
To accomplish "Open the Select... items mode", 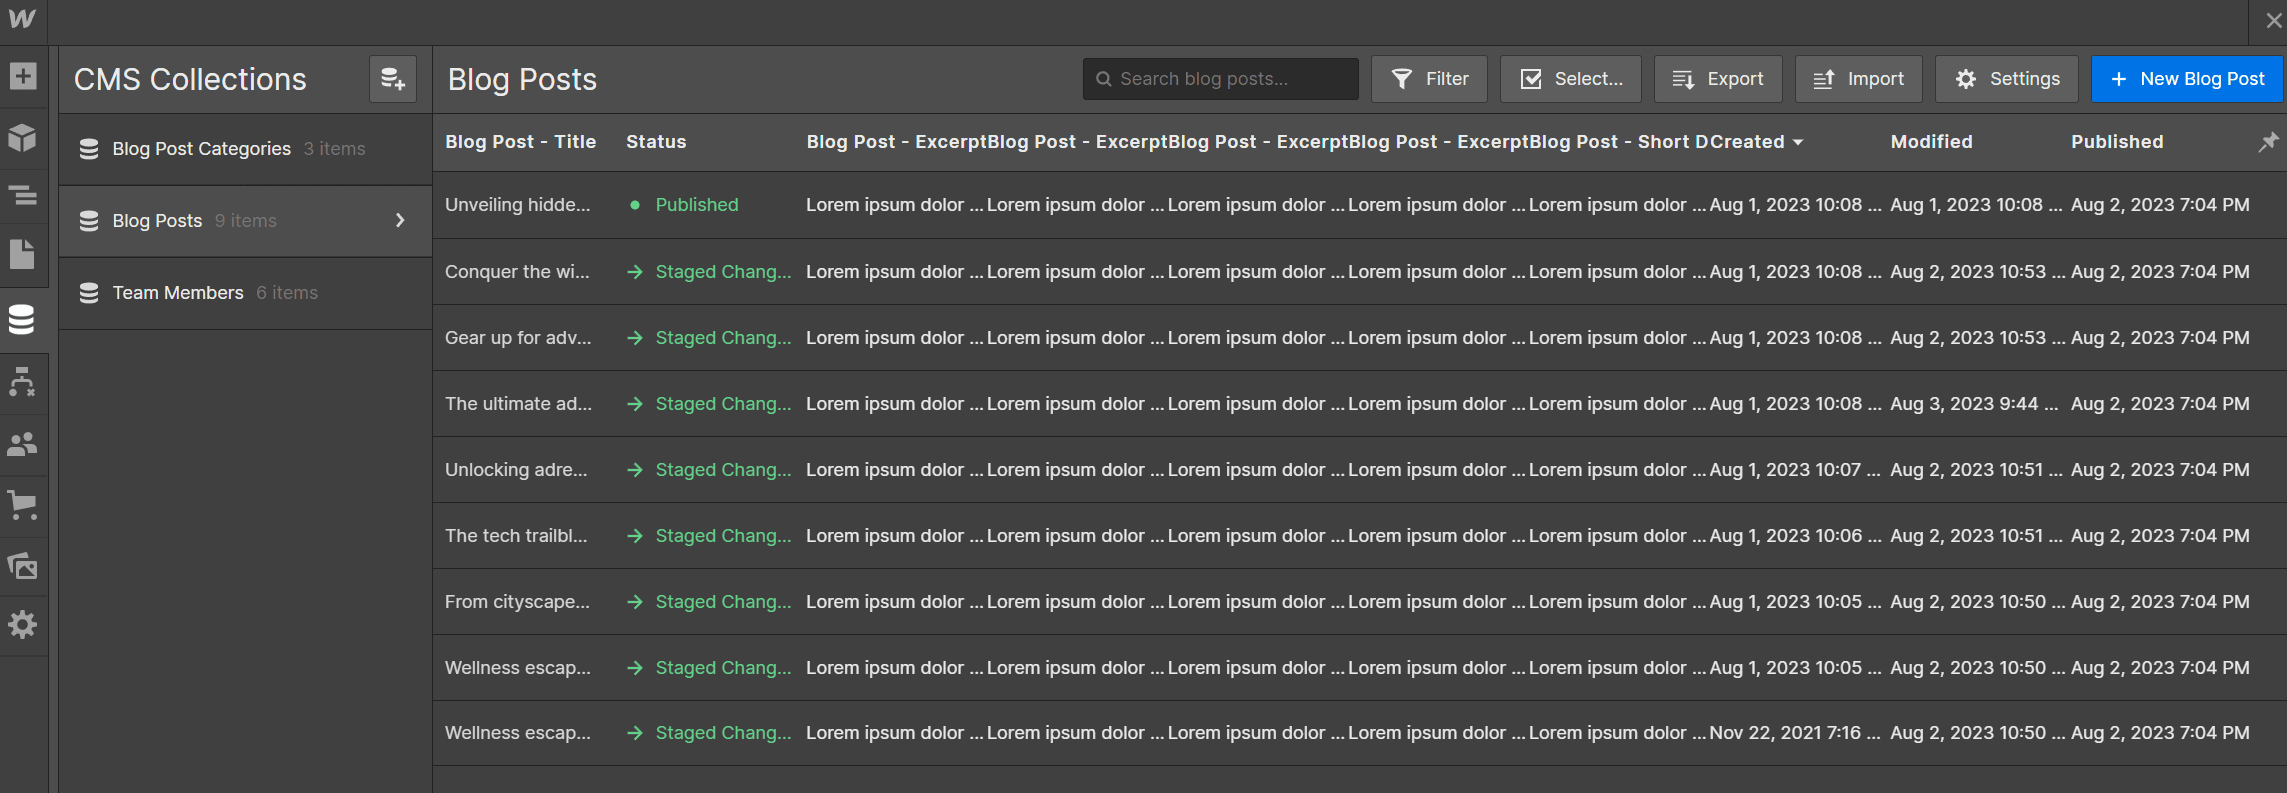I will [1570, 79].
